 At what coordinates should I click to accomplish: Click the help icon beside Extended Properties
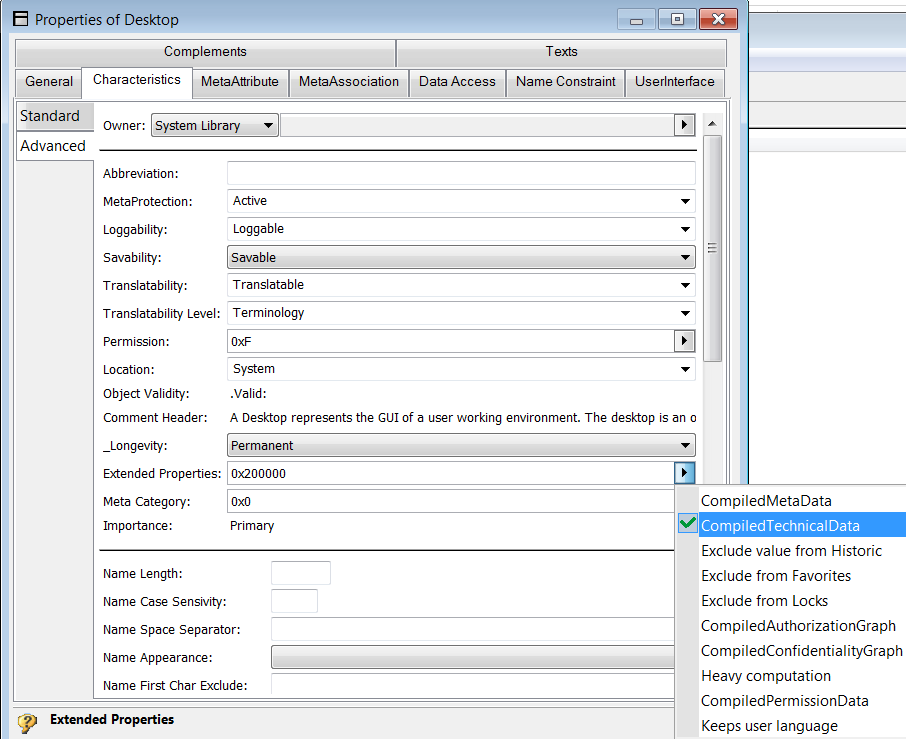point(27,722)
